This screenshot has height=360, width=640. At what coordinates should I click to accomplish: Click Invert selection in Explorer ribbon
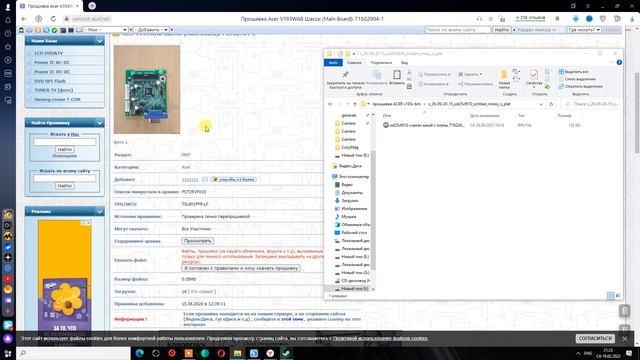580,87
